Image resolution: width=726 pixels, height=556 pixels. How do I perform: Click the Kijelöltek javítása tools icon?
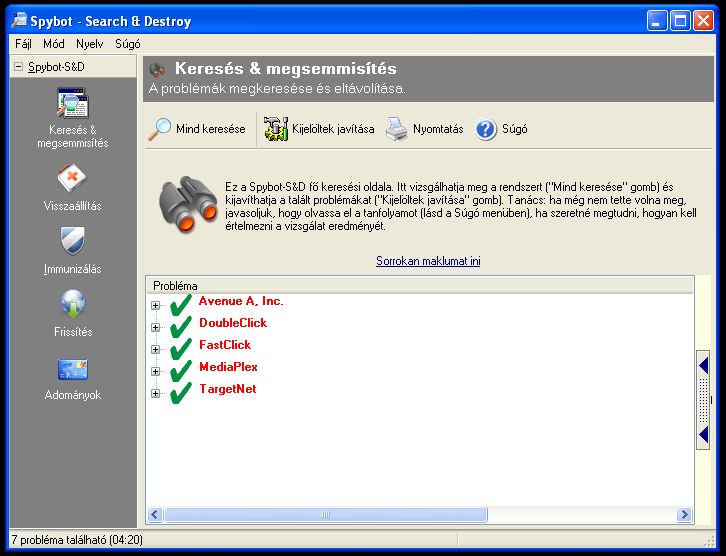[276, 129]
